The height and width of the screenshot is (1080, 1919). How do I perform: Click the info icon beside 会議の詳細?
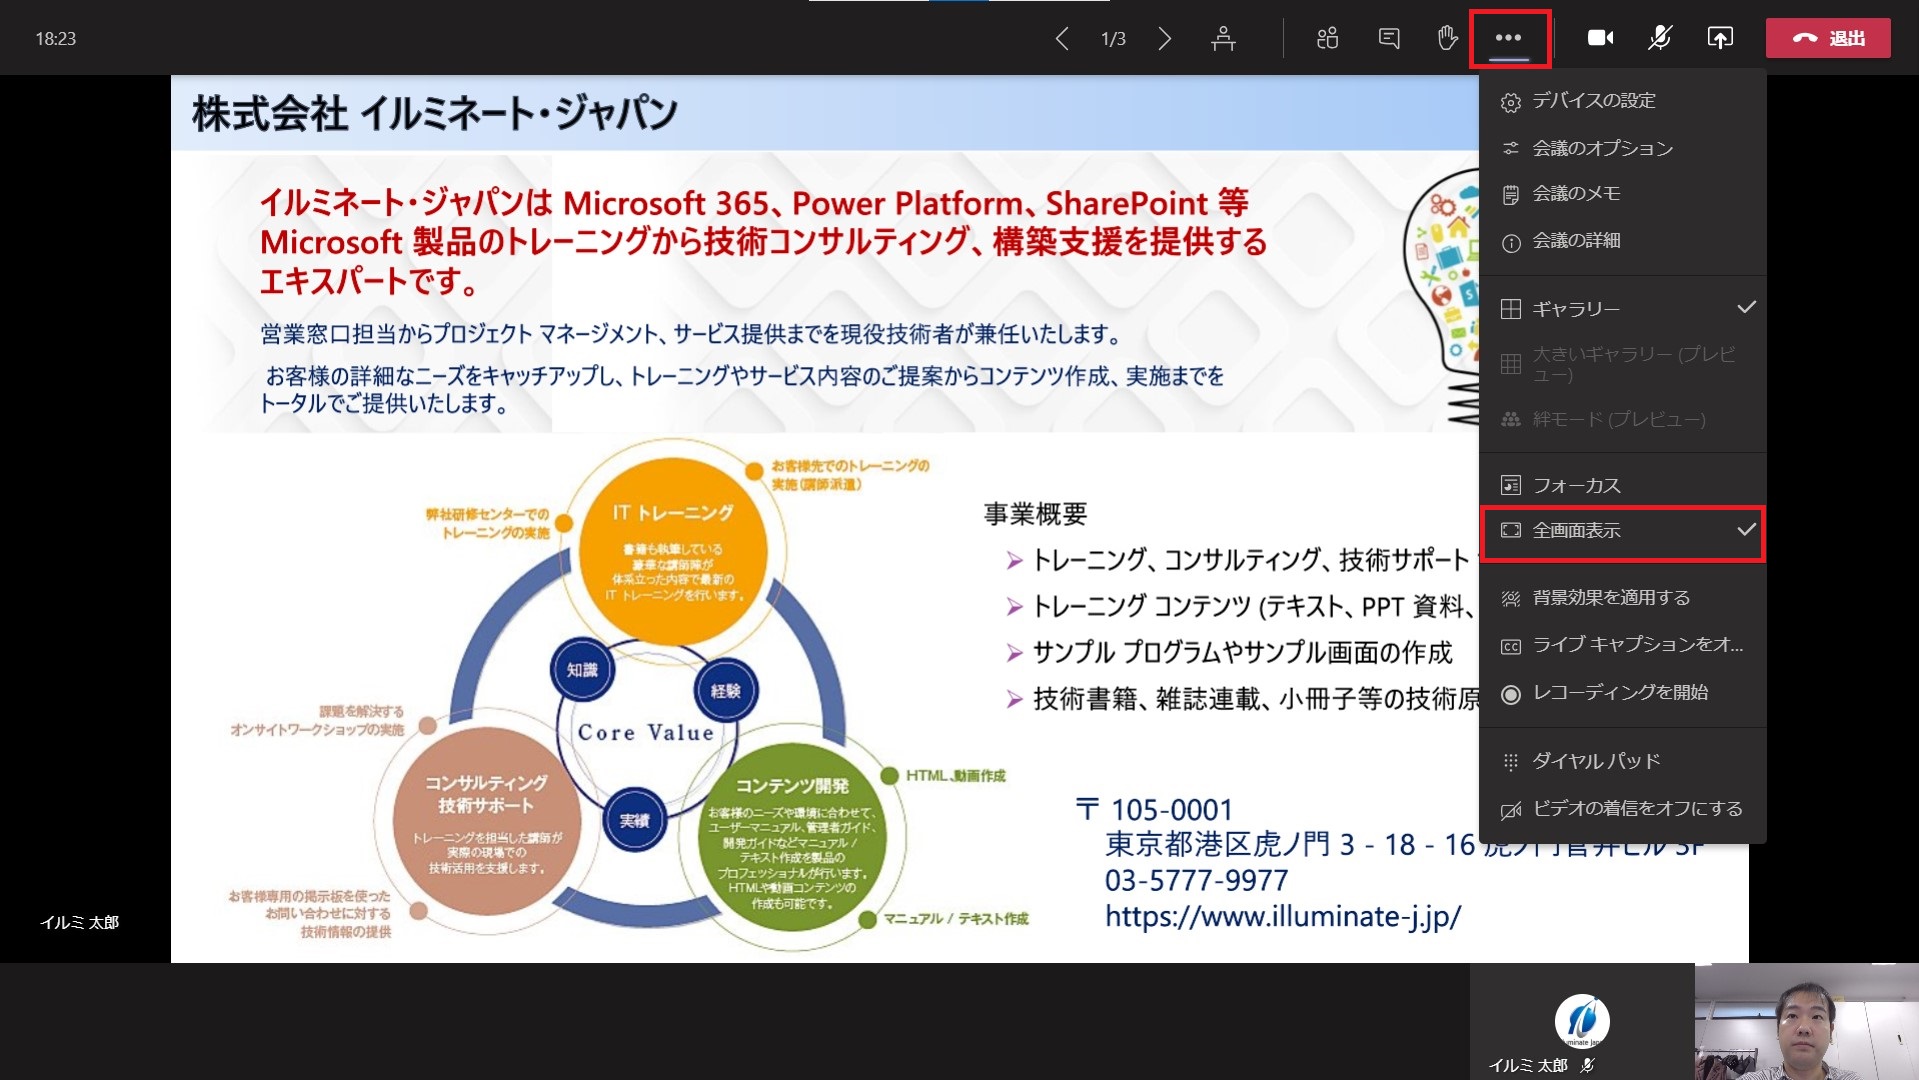click(1511, 242)
